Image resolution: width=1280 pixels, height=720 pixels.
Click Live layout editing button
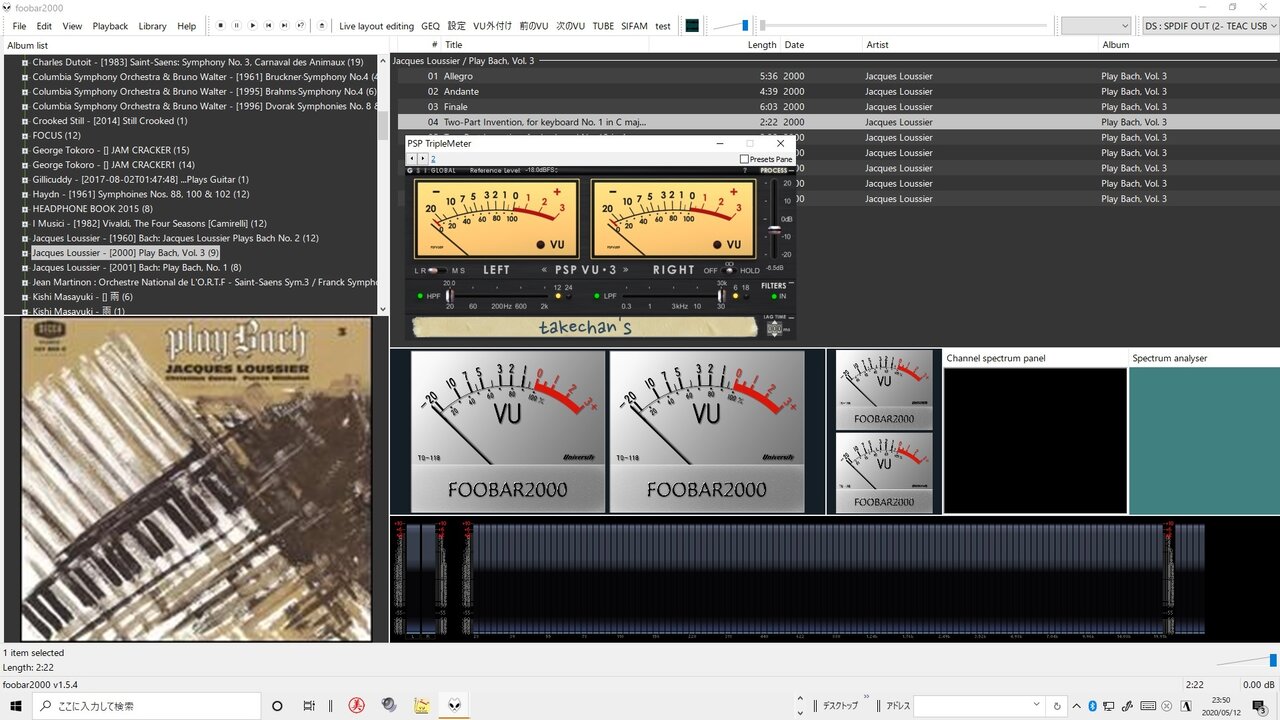[x=376, y=26]
